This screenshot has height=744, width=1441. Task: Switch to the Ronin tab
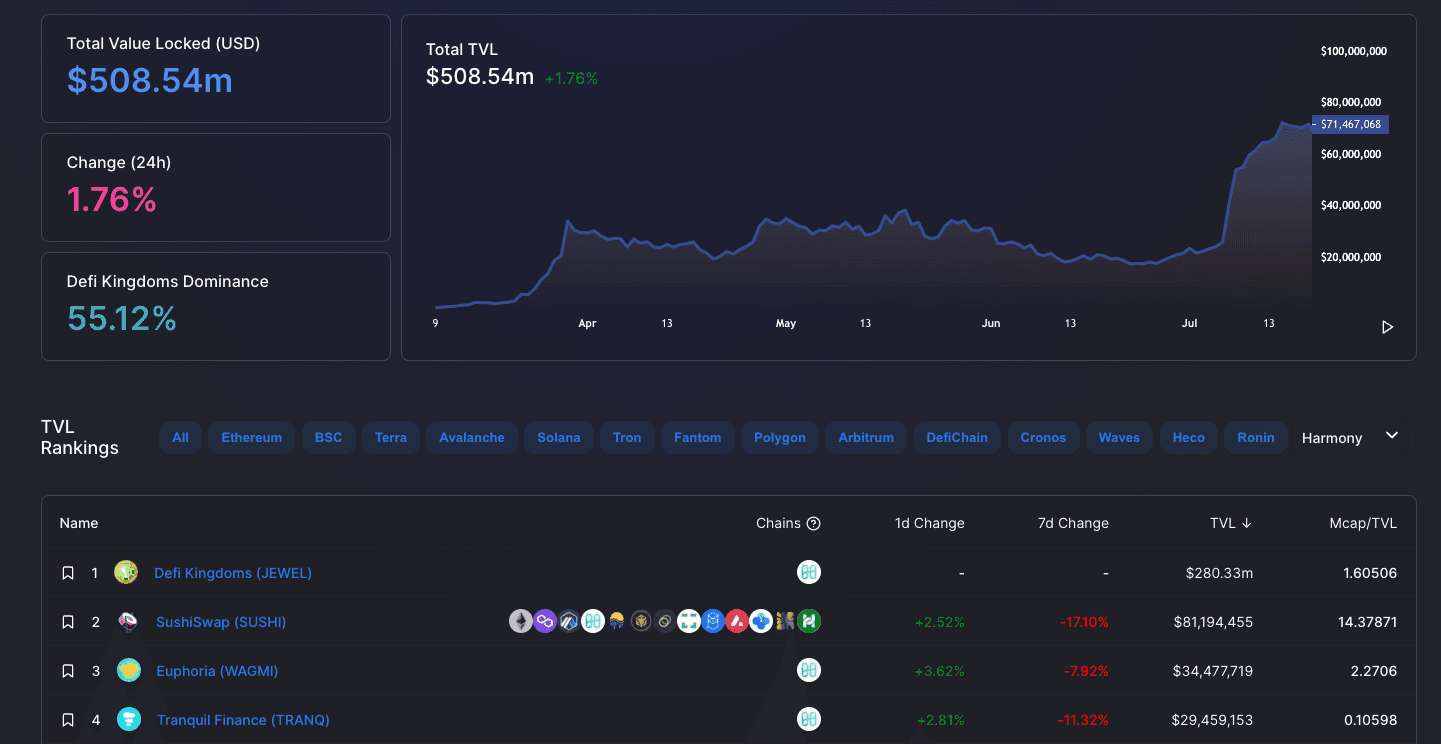tap(1256, 438)
